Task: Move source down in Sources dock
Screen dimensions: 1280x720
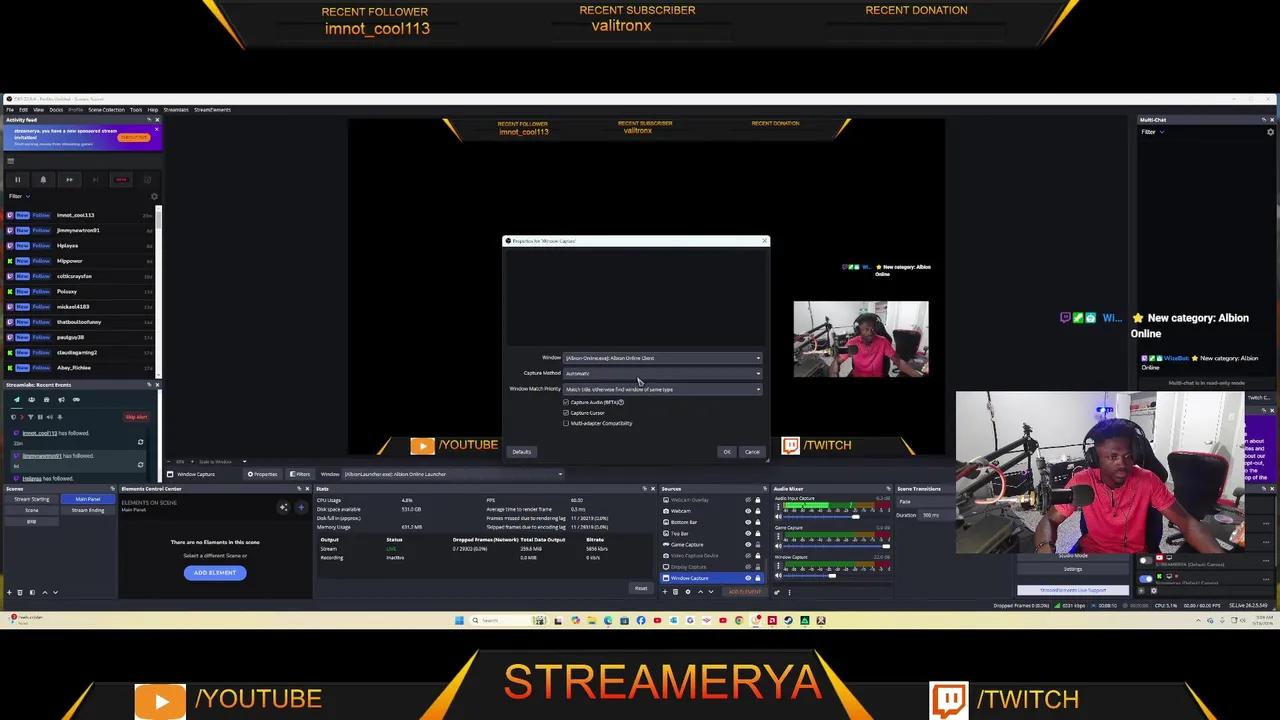Action: 711,592
